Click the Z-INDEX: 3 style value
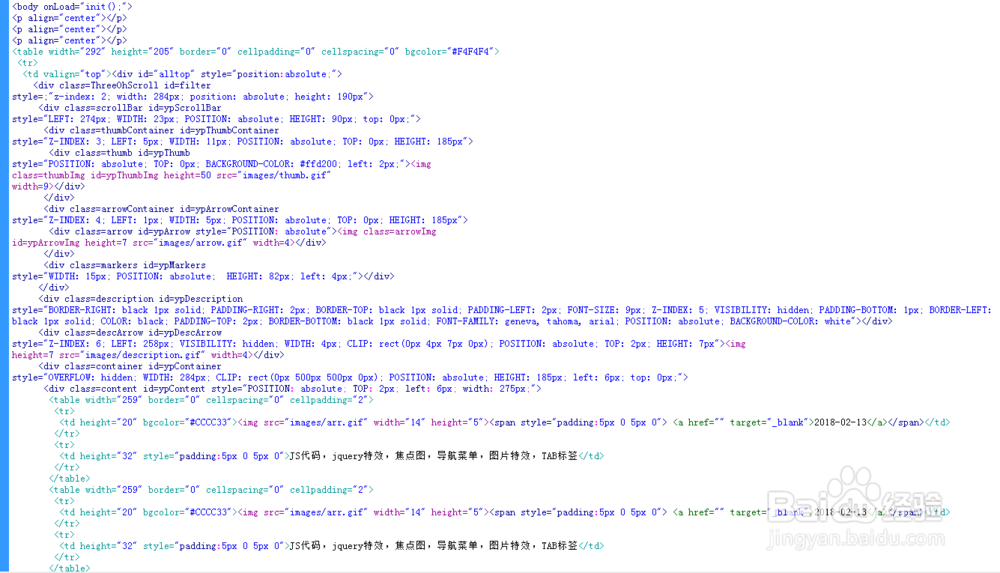Screen dimensions: 1000x573 (x=77, y=142)
